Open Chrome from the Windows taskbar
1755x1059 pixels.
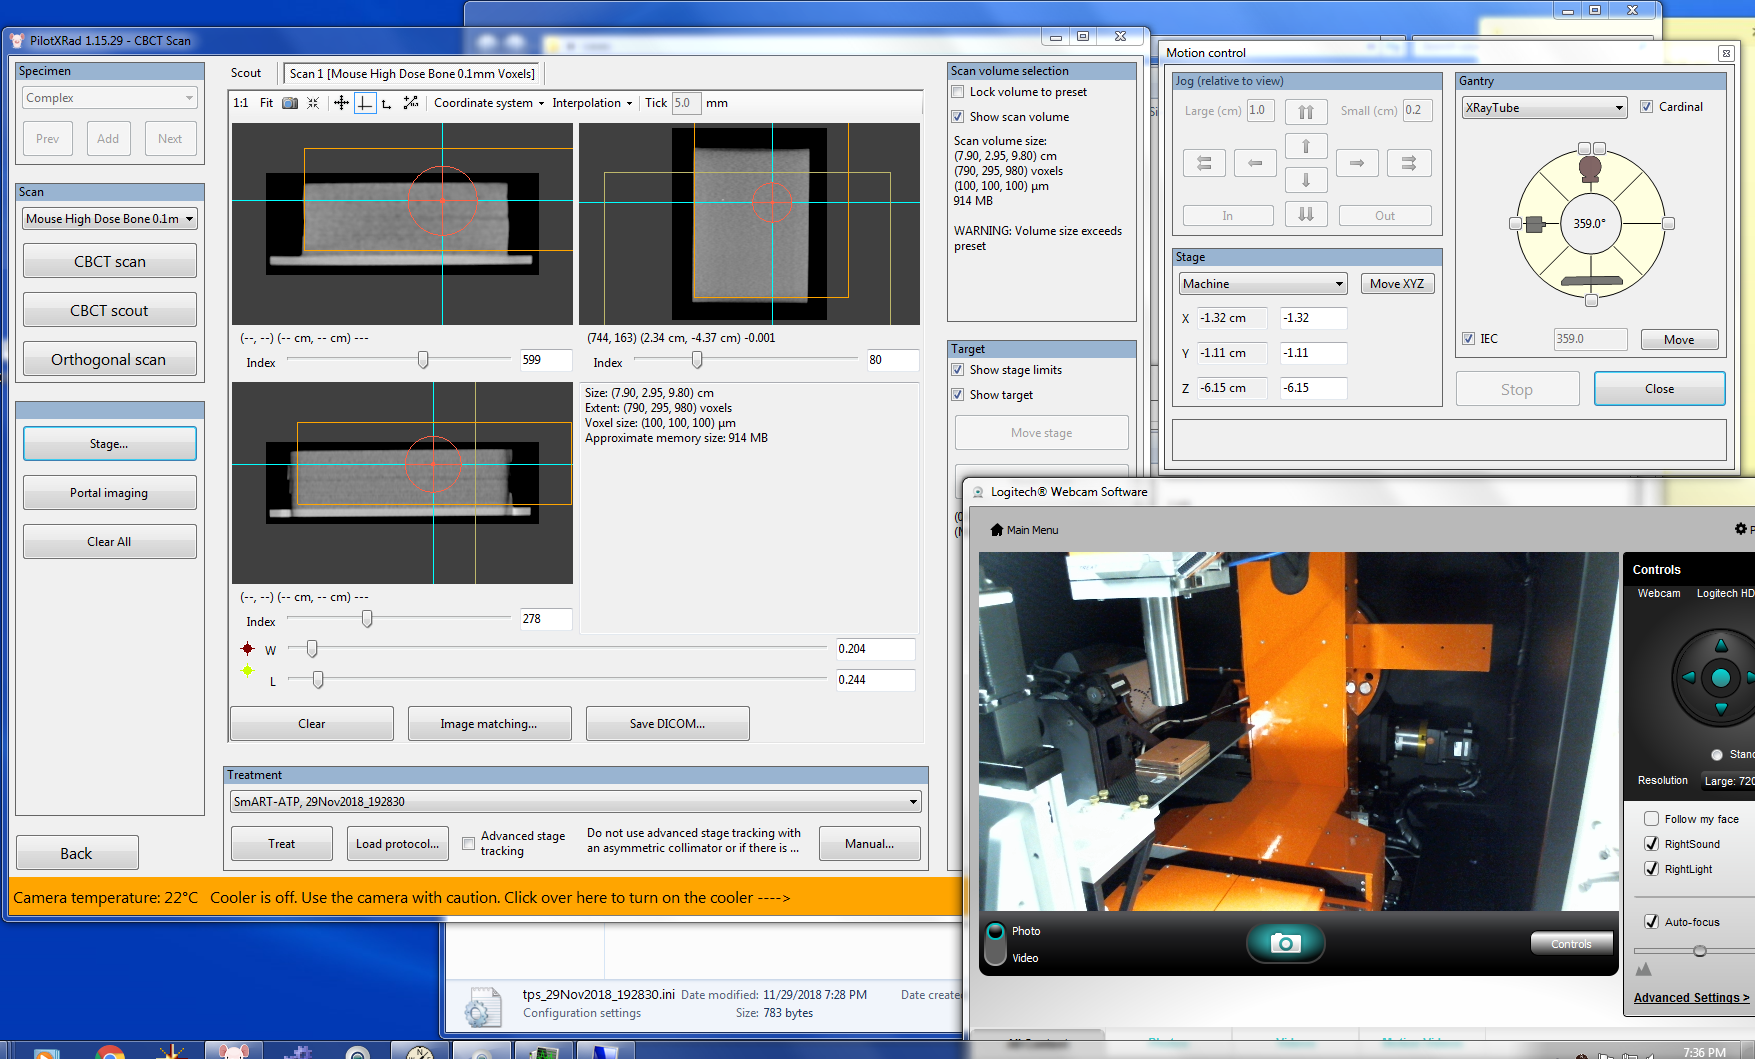[x=110, y=1052]
